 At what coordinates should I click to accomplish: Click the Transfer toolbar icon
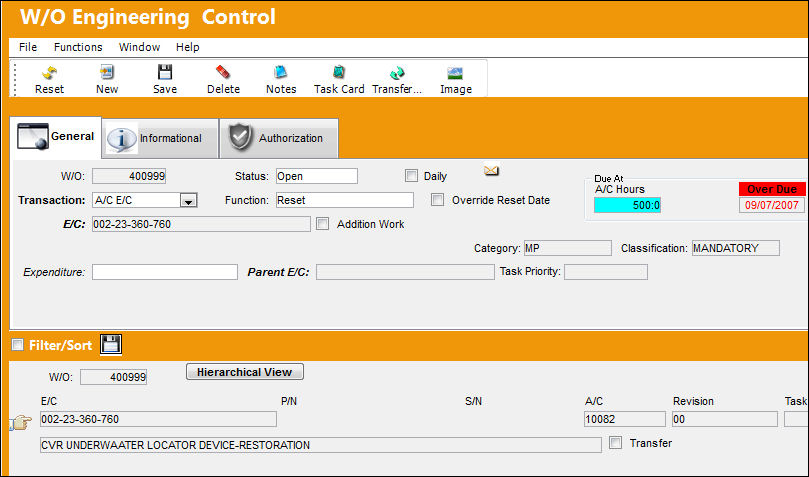(x=397, y=73)
